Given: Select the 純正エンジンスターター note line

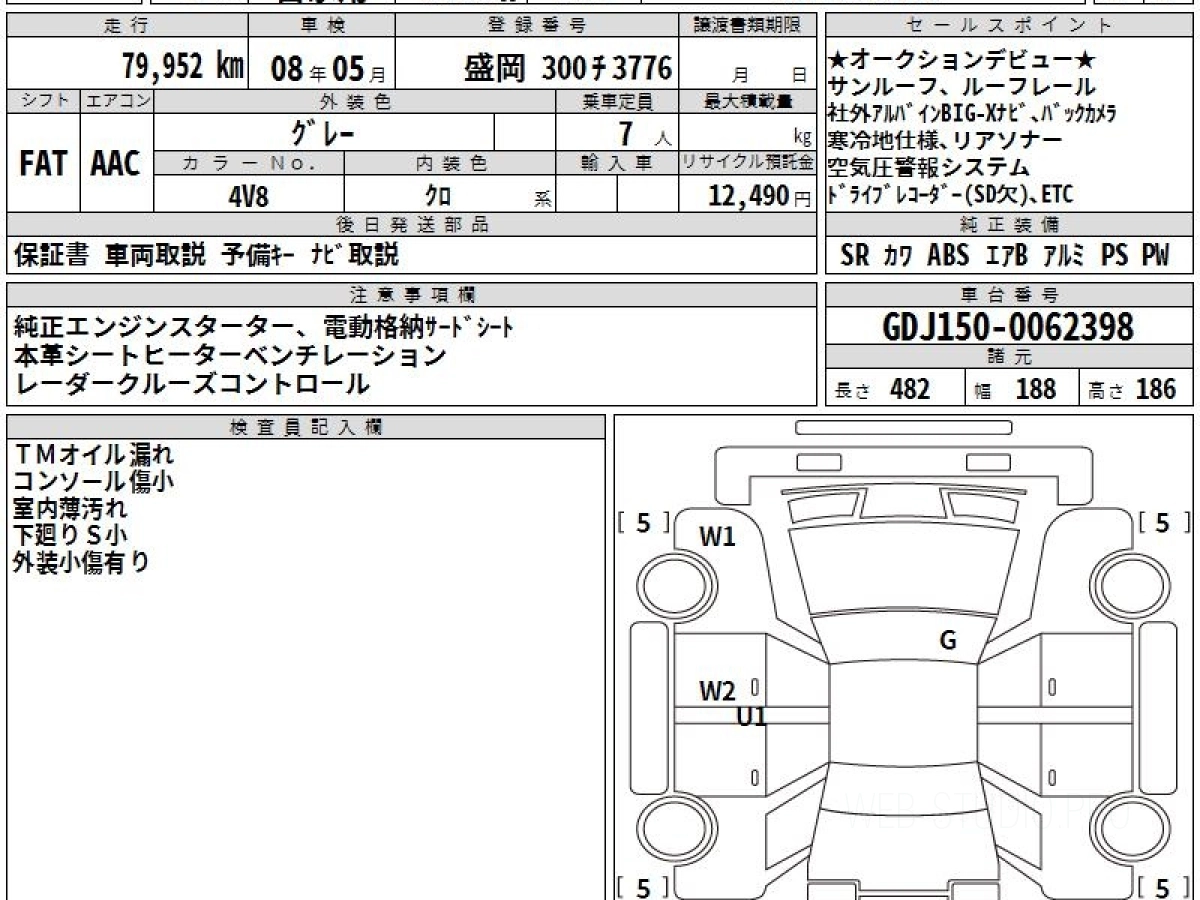Looking at the screenshot, I should (264, 327).
